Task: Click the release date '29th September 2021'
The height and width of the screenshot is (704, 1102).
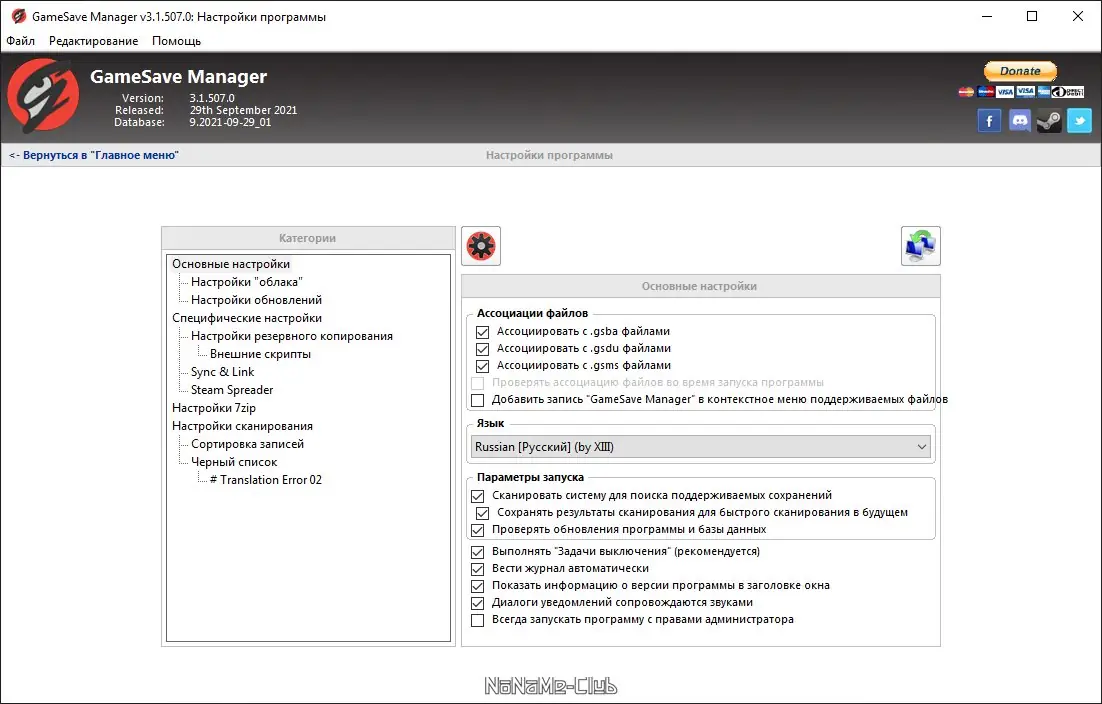Action: coord(243,110)
